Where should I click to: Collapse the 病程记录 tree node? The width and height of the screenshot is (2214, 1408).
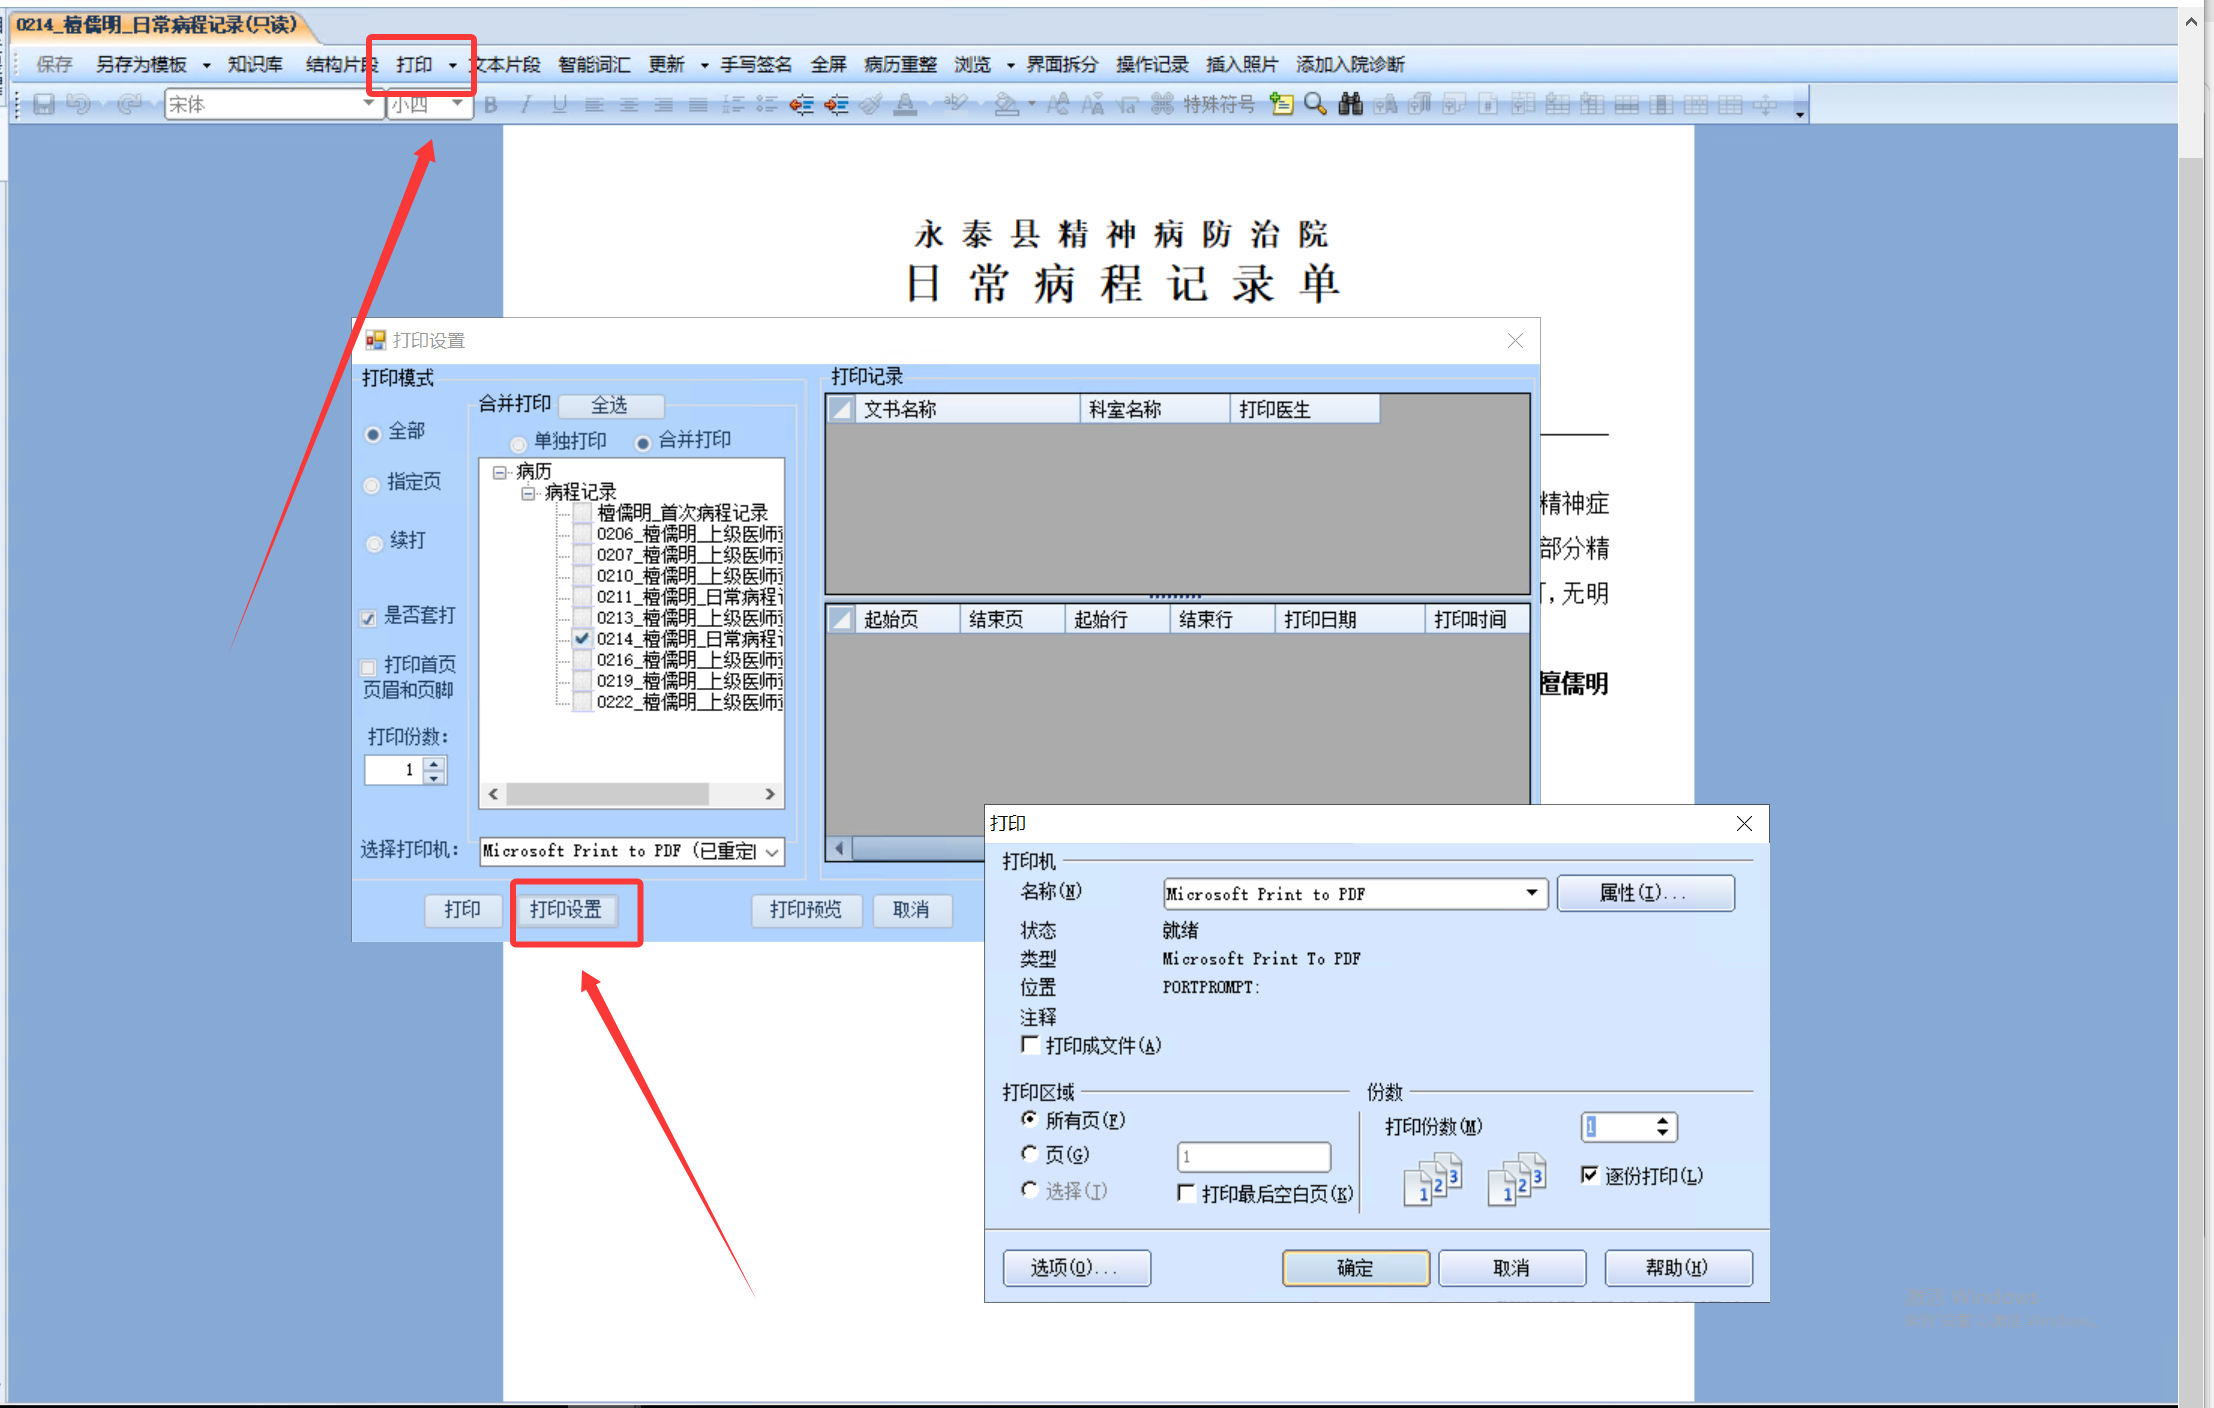(x=528, y=493)
